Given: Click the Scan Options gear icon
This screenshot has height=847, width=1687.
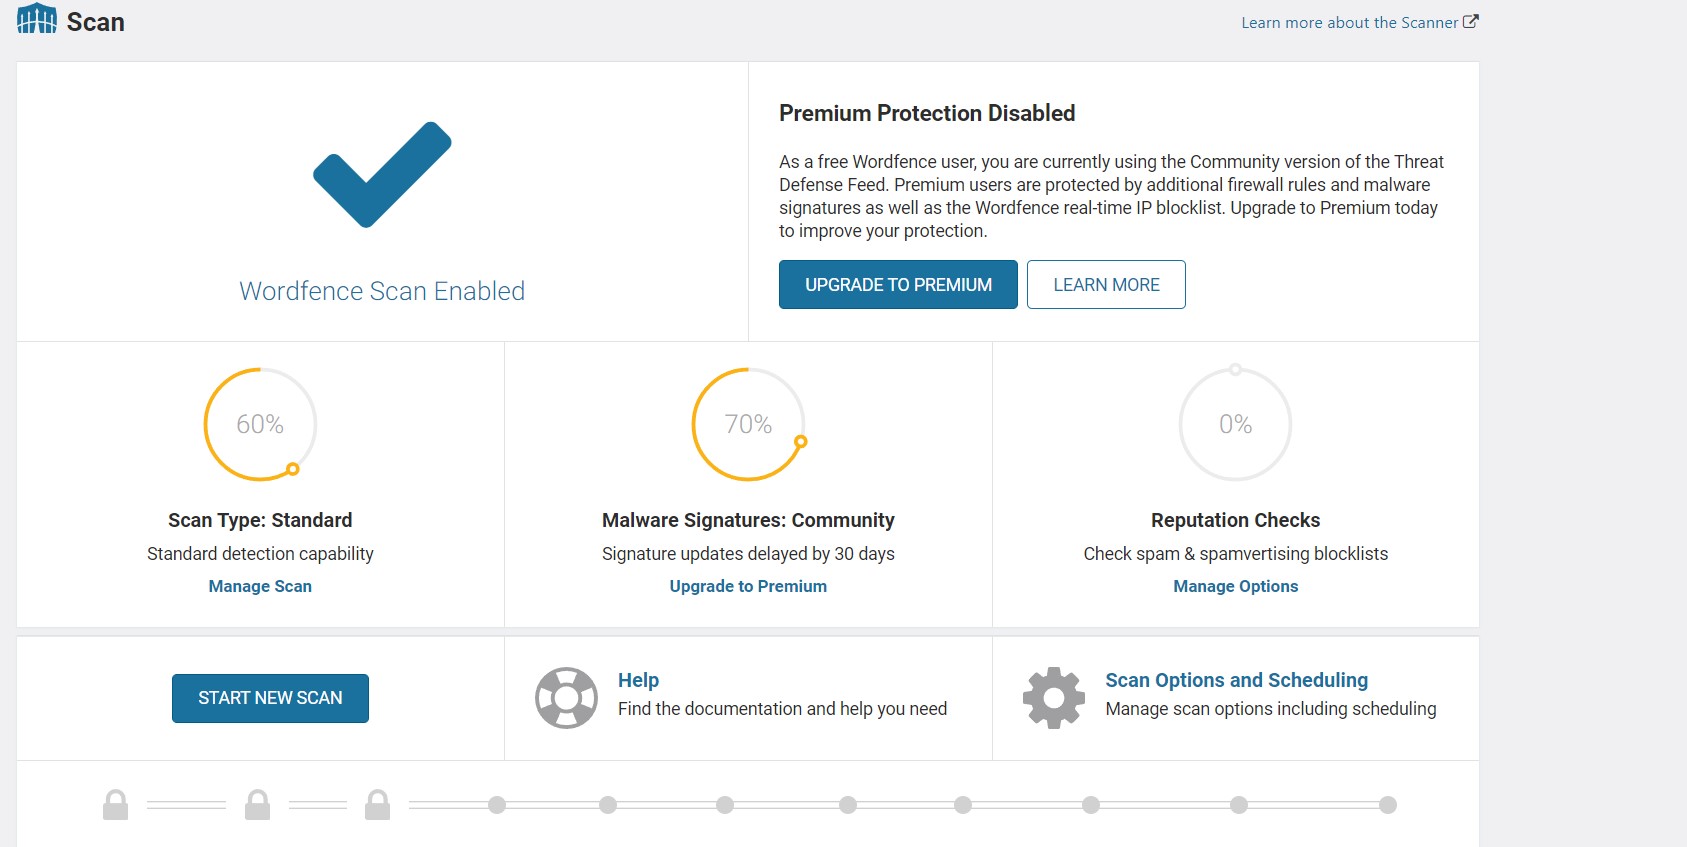Looking at the screenshot, I should [1053, 697].
